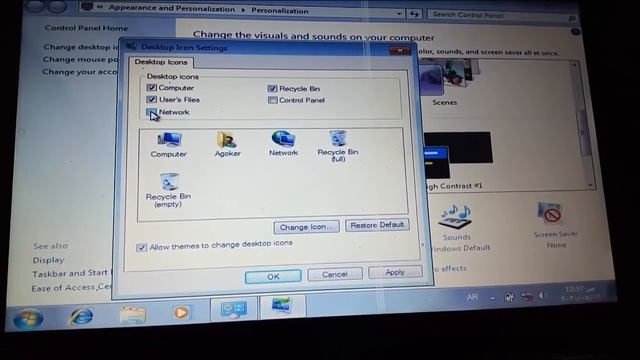Close the Desktop Icon Settings dialog

click(399, 51)
